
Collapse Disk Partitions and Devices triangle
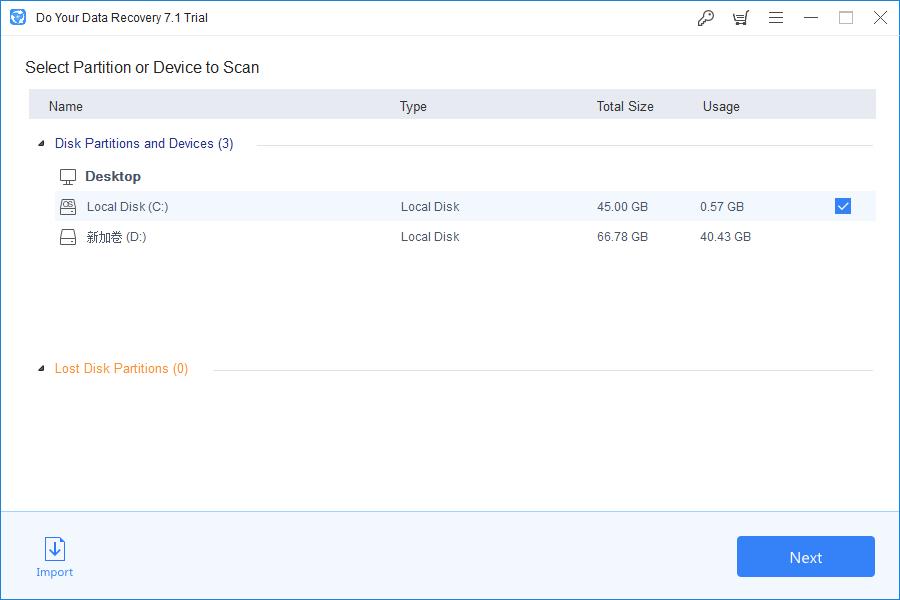[x=41, y=144]
